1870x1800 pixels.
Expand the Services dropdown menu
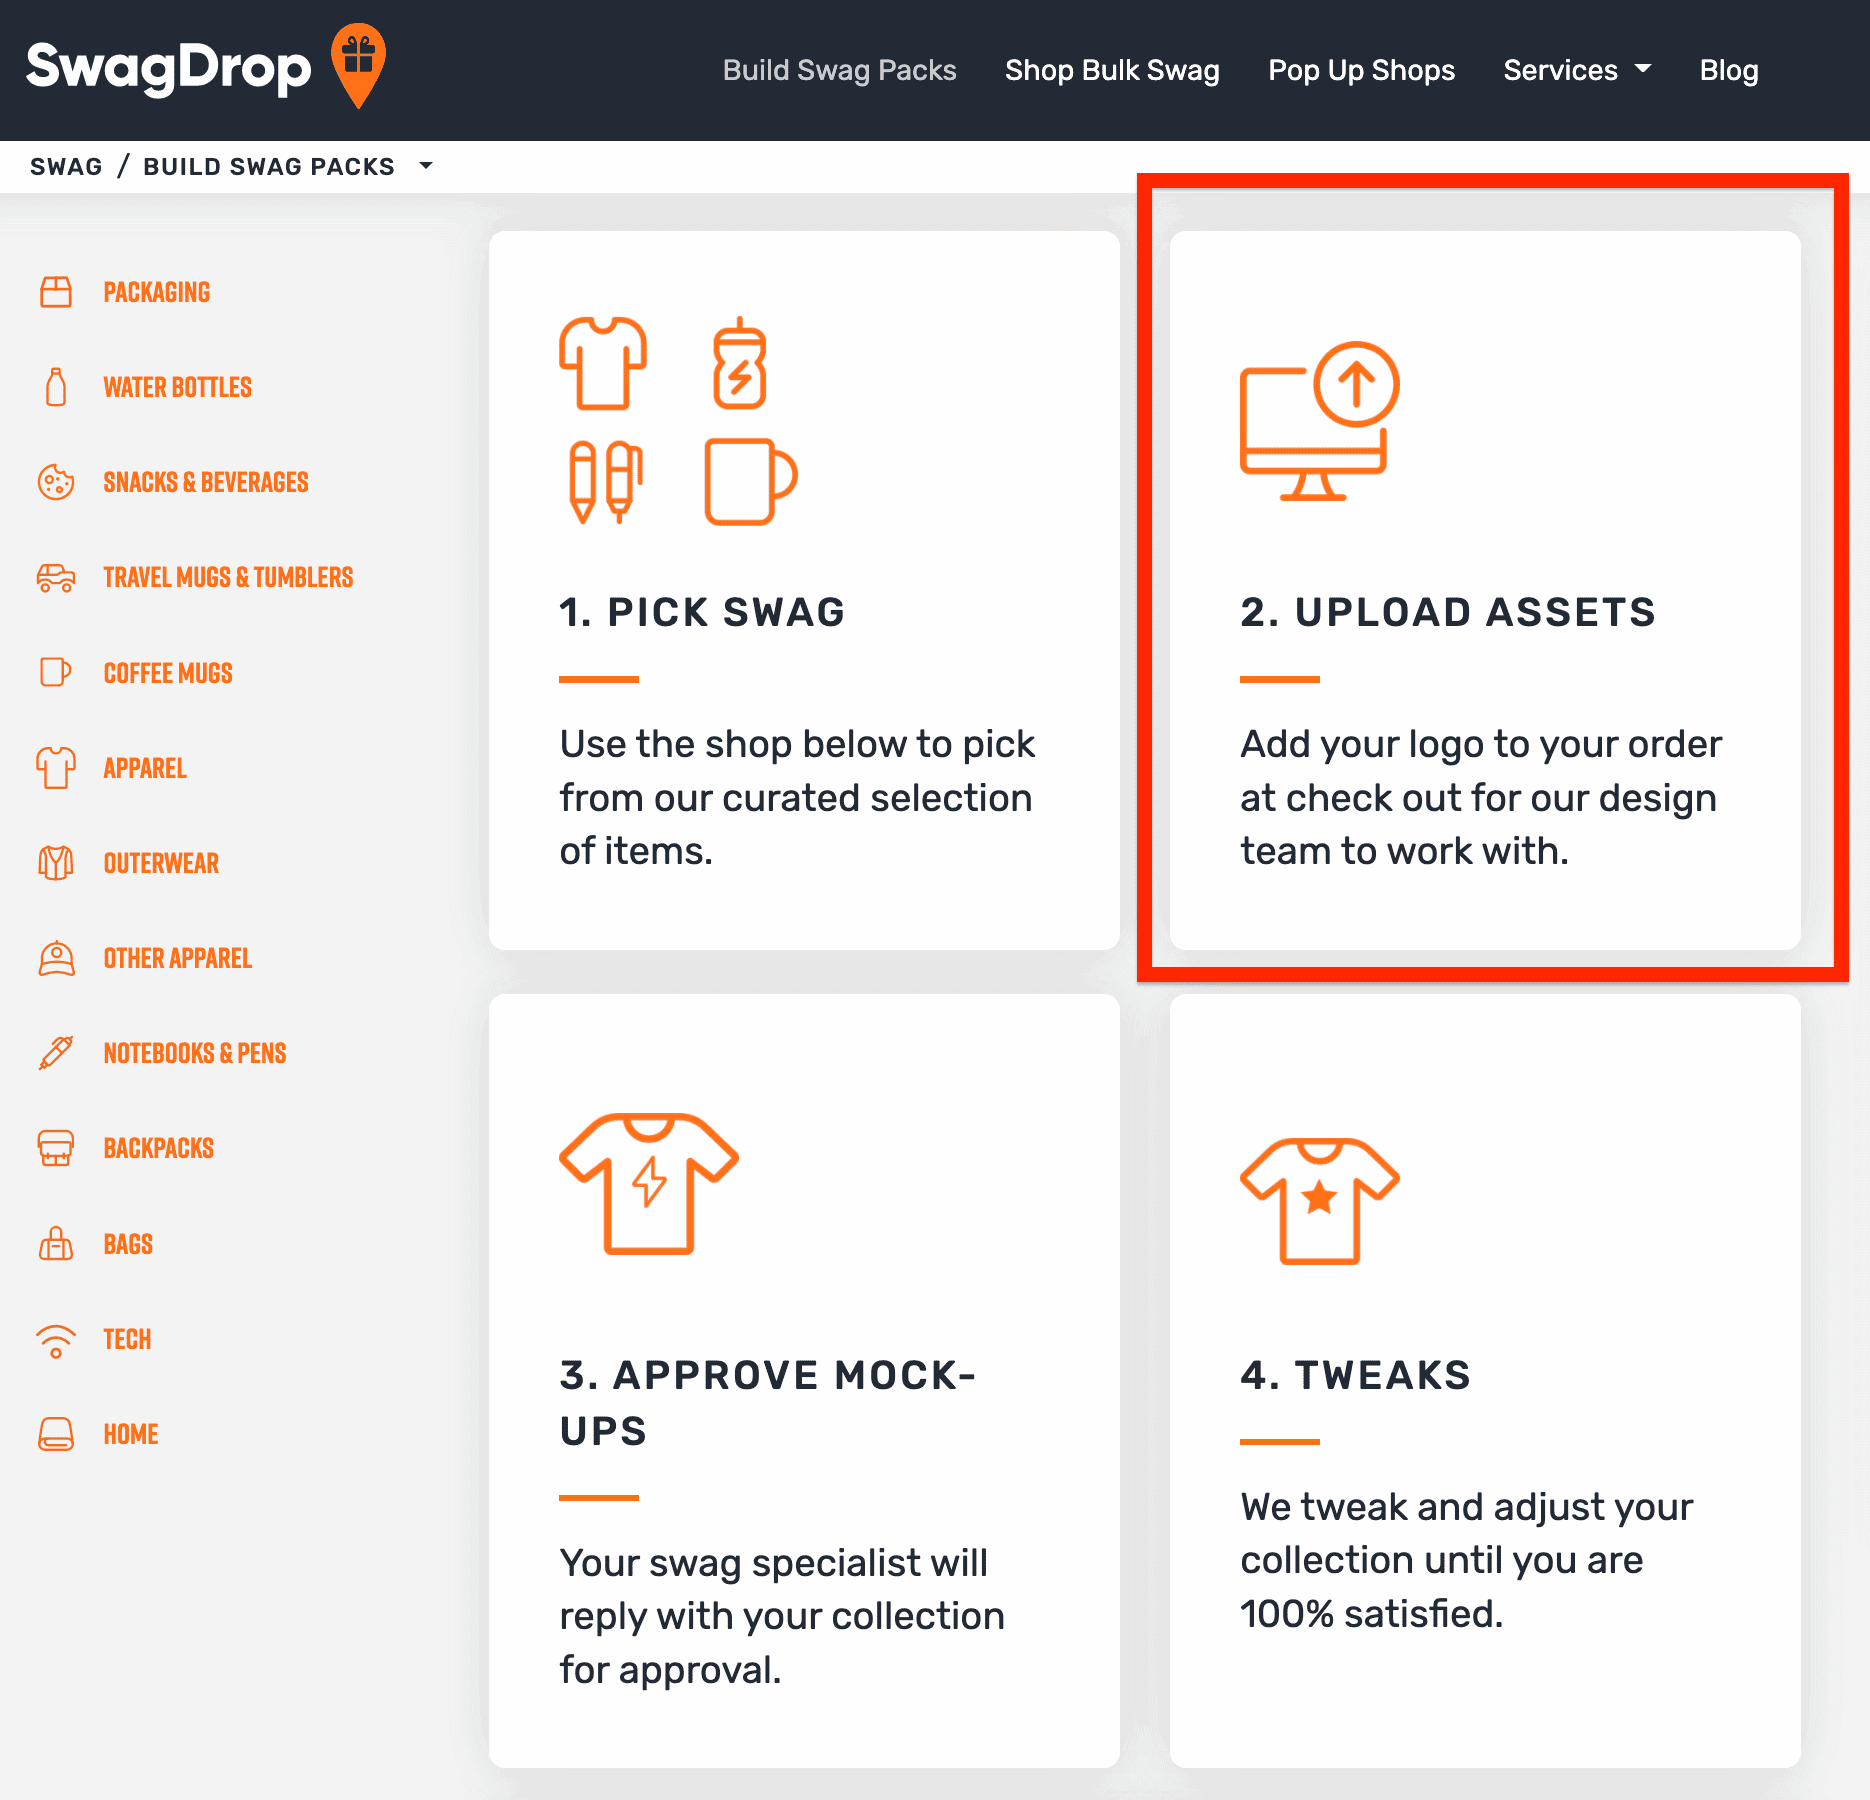1576,70
